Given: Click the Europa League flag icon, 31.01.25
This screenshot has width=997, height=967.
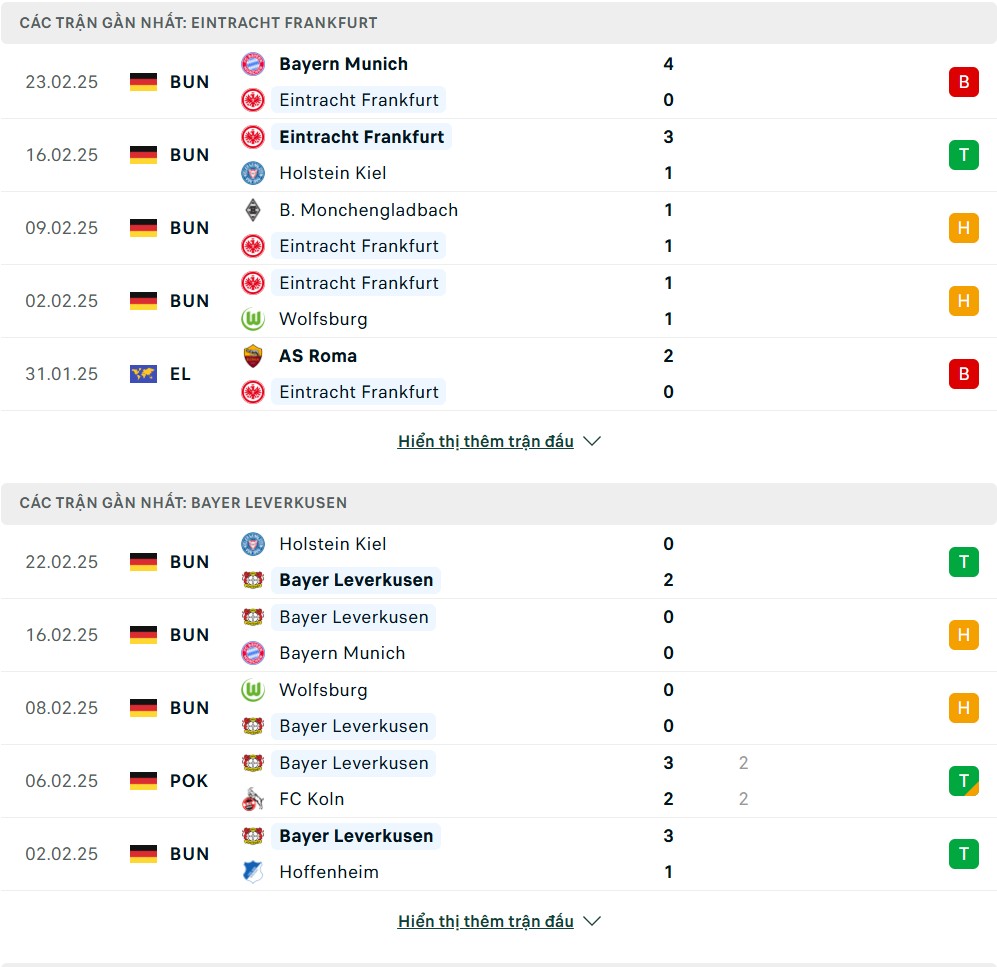Looking at the screenshot, I should pyautogui.click(x=143, y=374).
